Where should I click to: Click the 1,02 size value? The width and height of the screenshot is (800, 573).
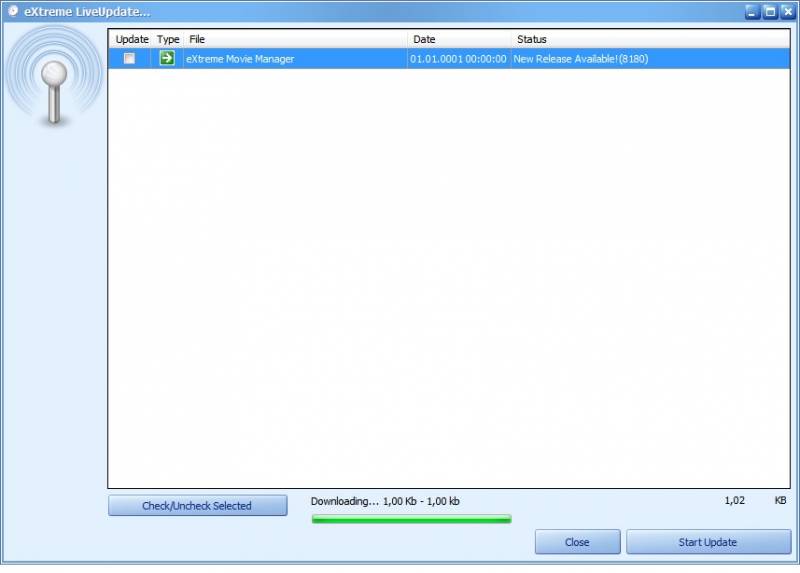[x=735, y=501]
